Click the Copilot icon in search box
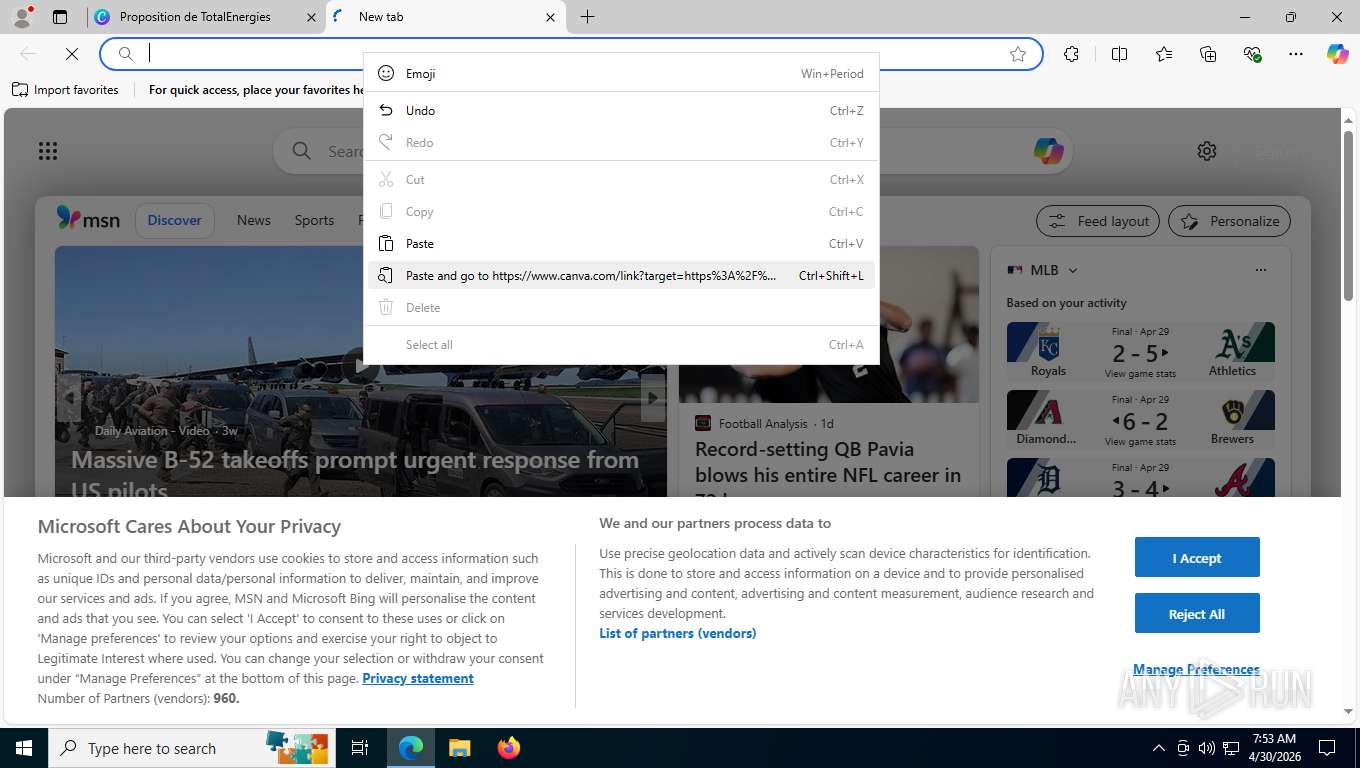 coord(1048,151)
